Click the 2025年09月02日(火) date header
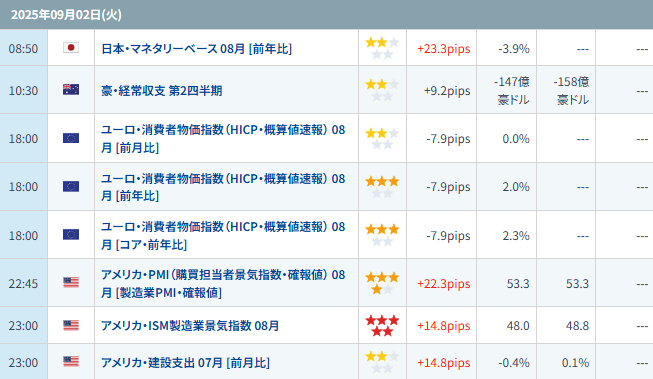The image size is (653, 379). point(66,15)
